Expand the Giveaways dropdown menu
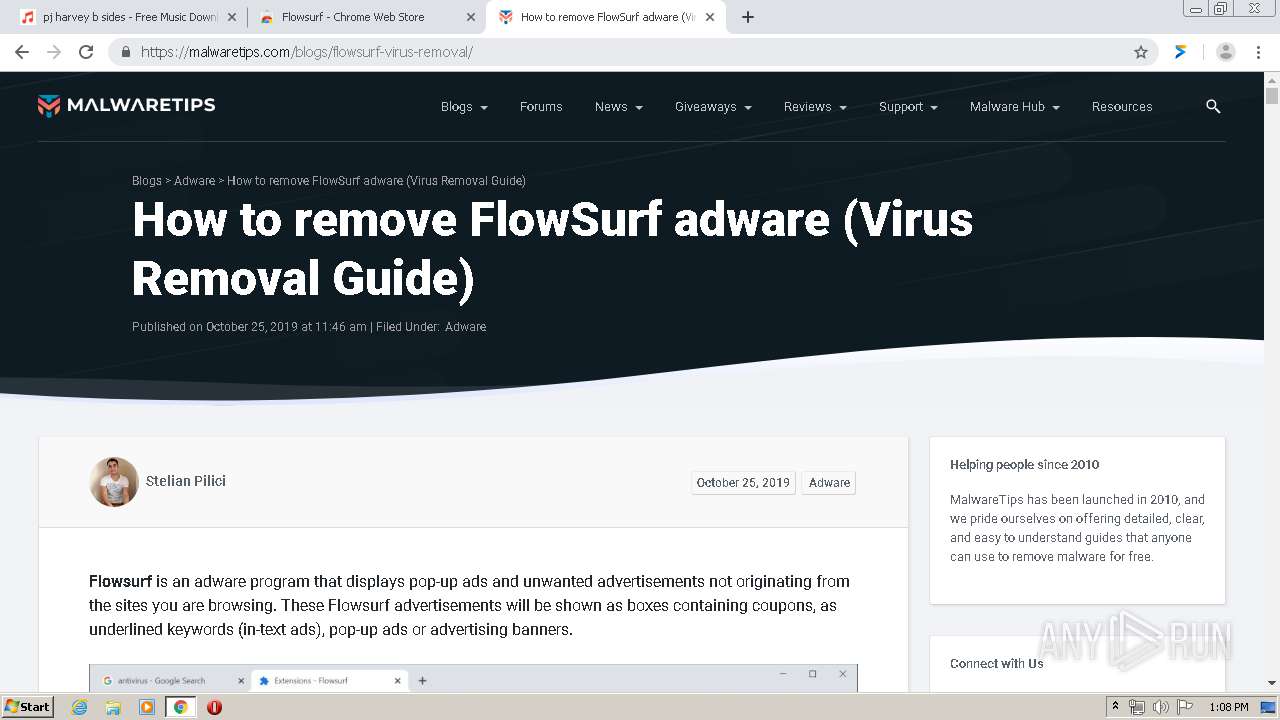This screenshot has height=720, width=1280. pyautogui.click(x=713, y=107)
